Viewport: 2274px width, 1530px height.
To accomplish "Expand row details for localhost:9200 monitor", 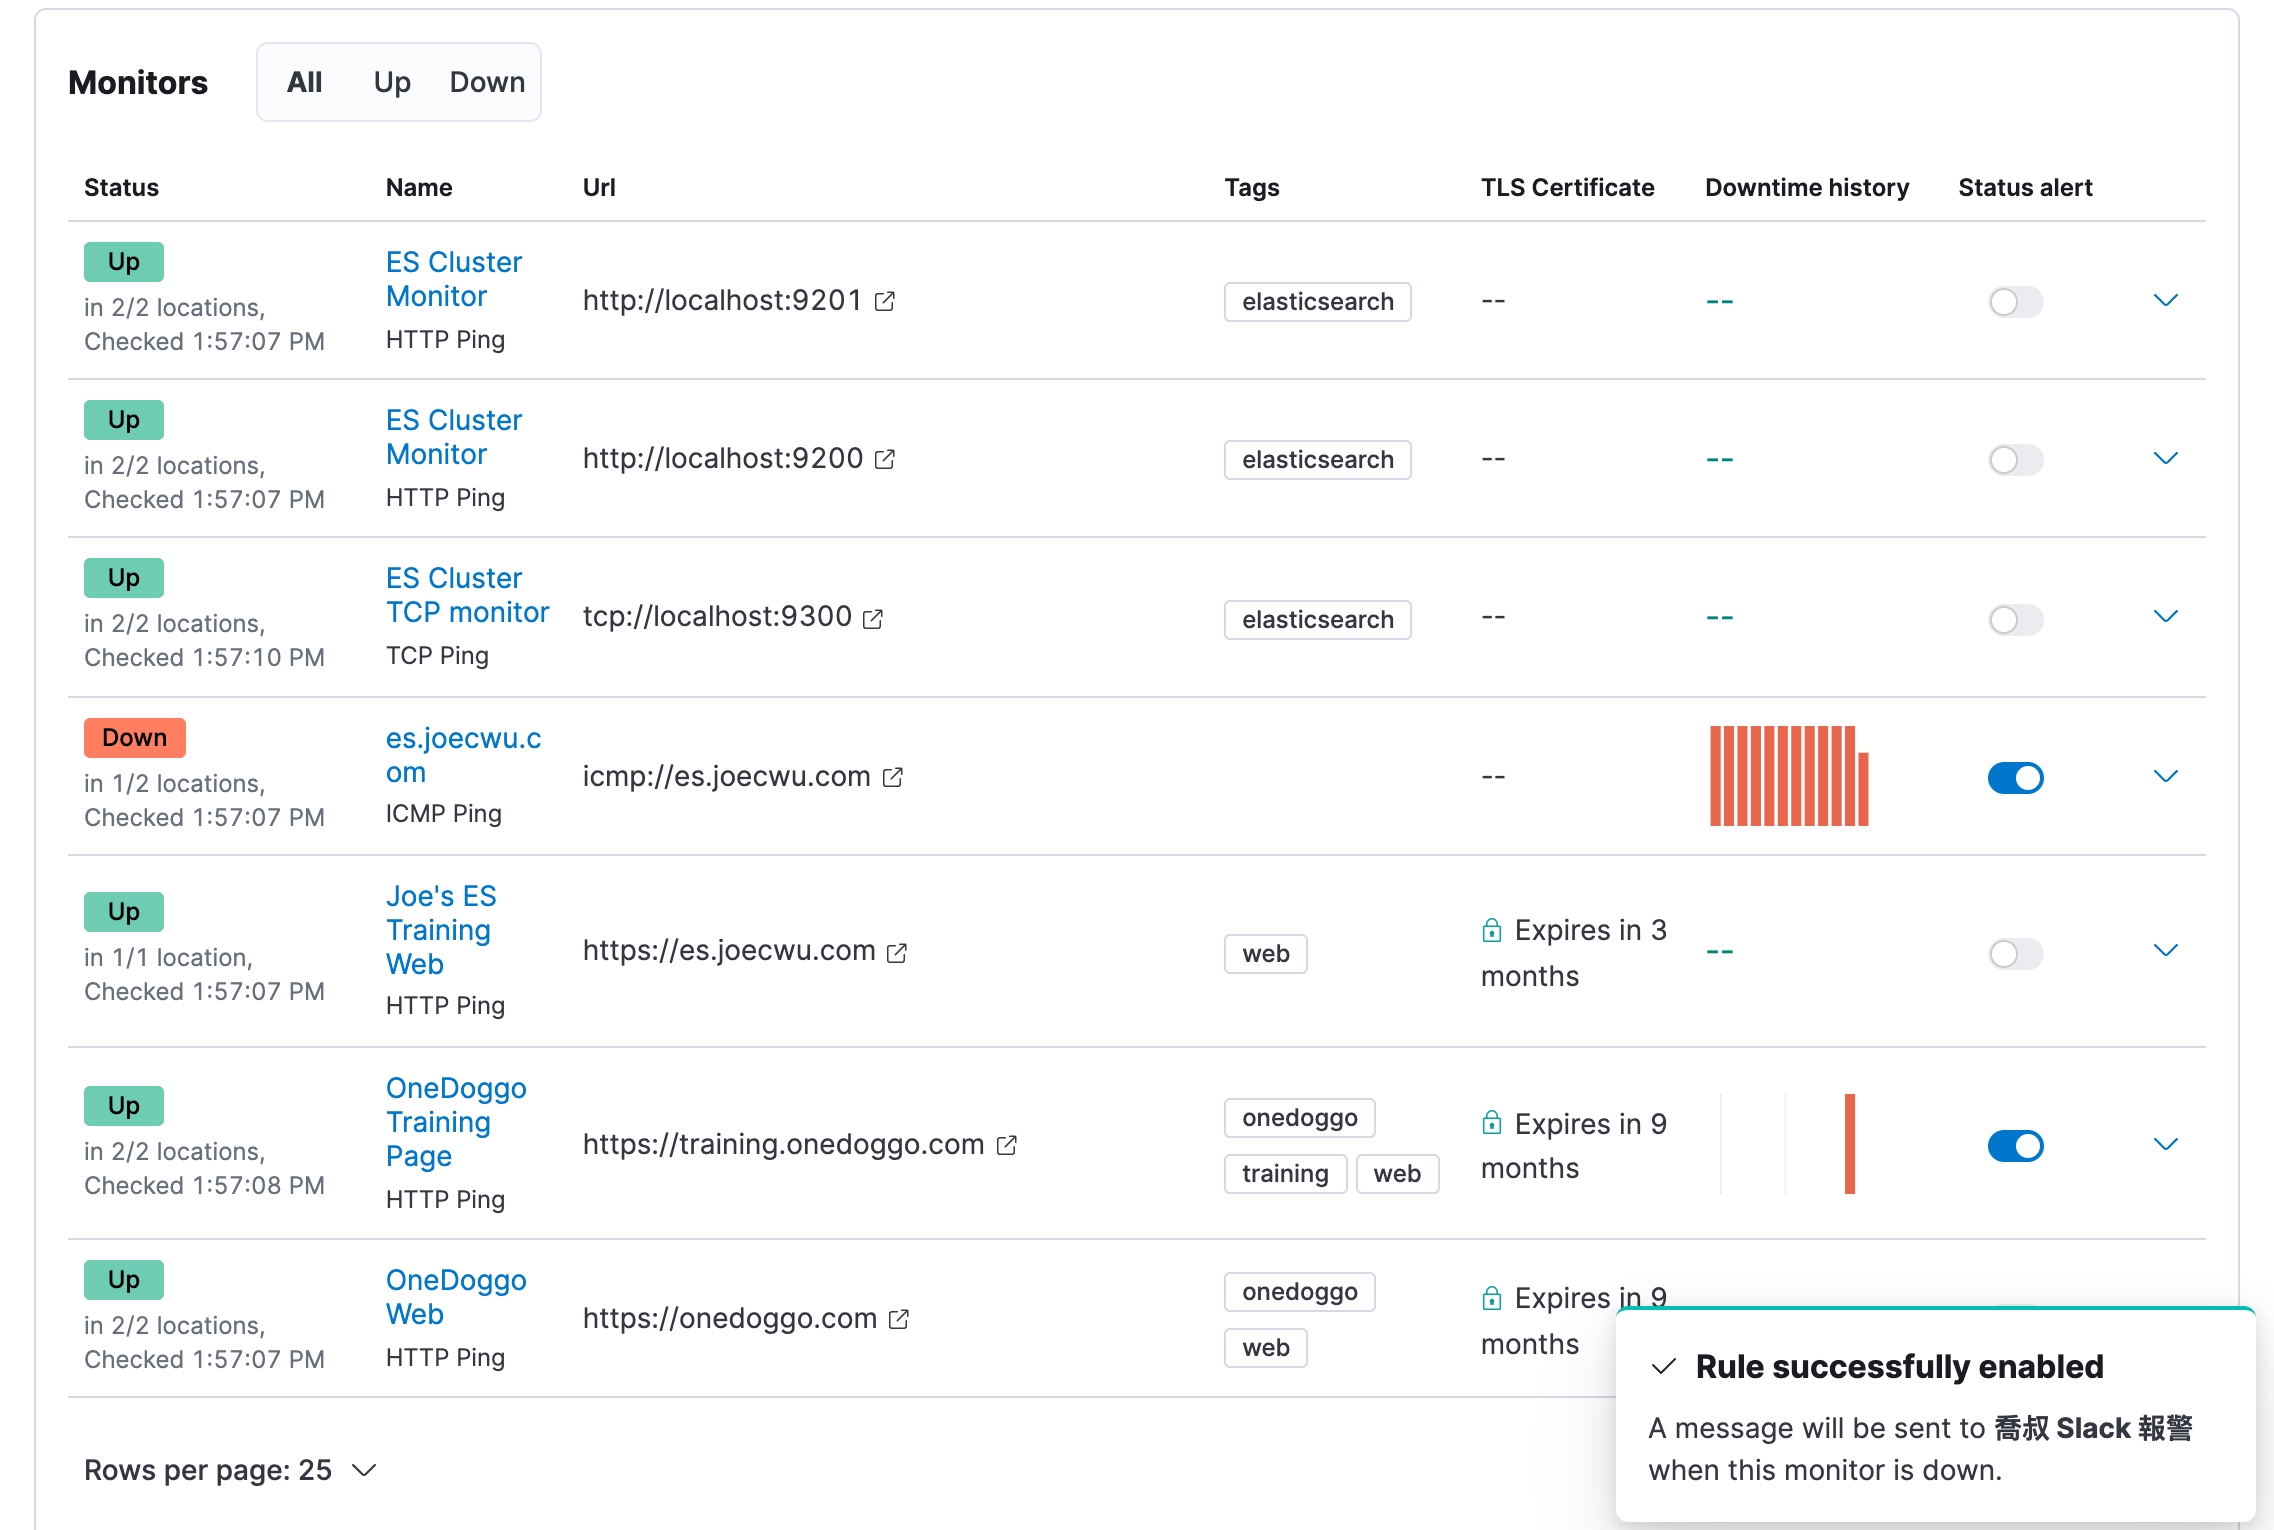I will pos(2165,459).
